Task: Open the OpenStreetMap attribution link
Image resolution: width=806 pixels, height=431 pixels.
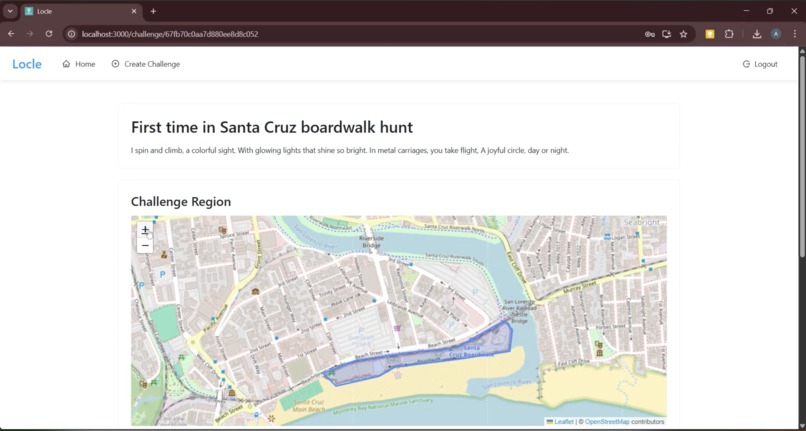Action: coord(607,422)
